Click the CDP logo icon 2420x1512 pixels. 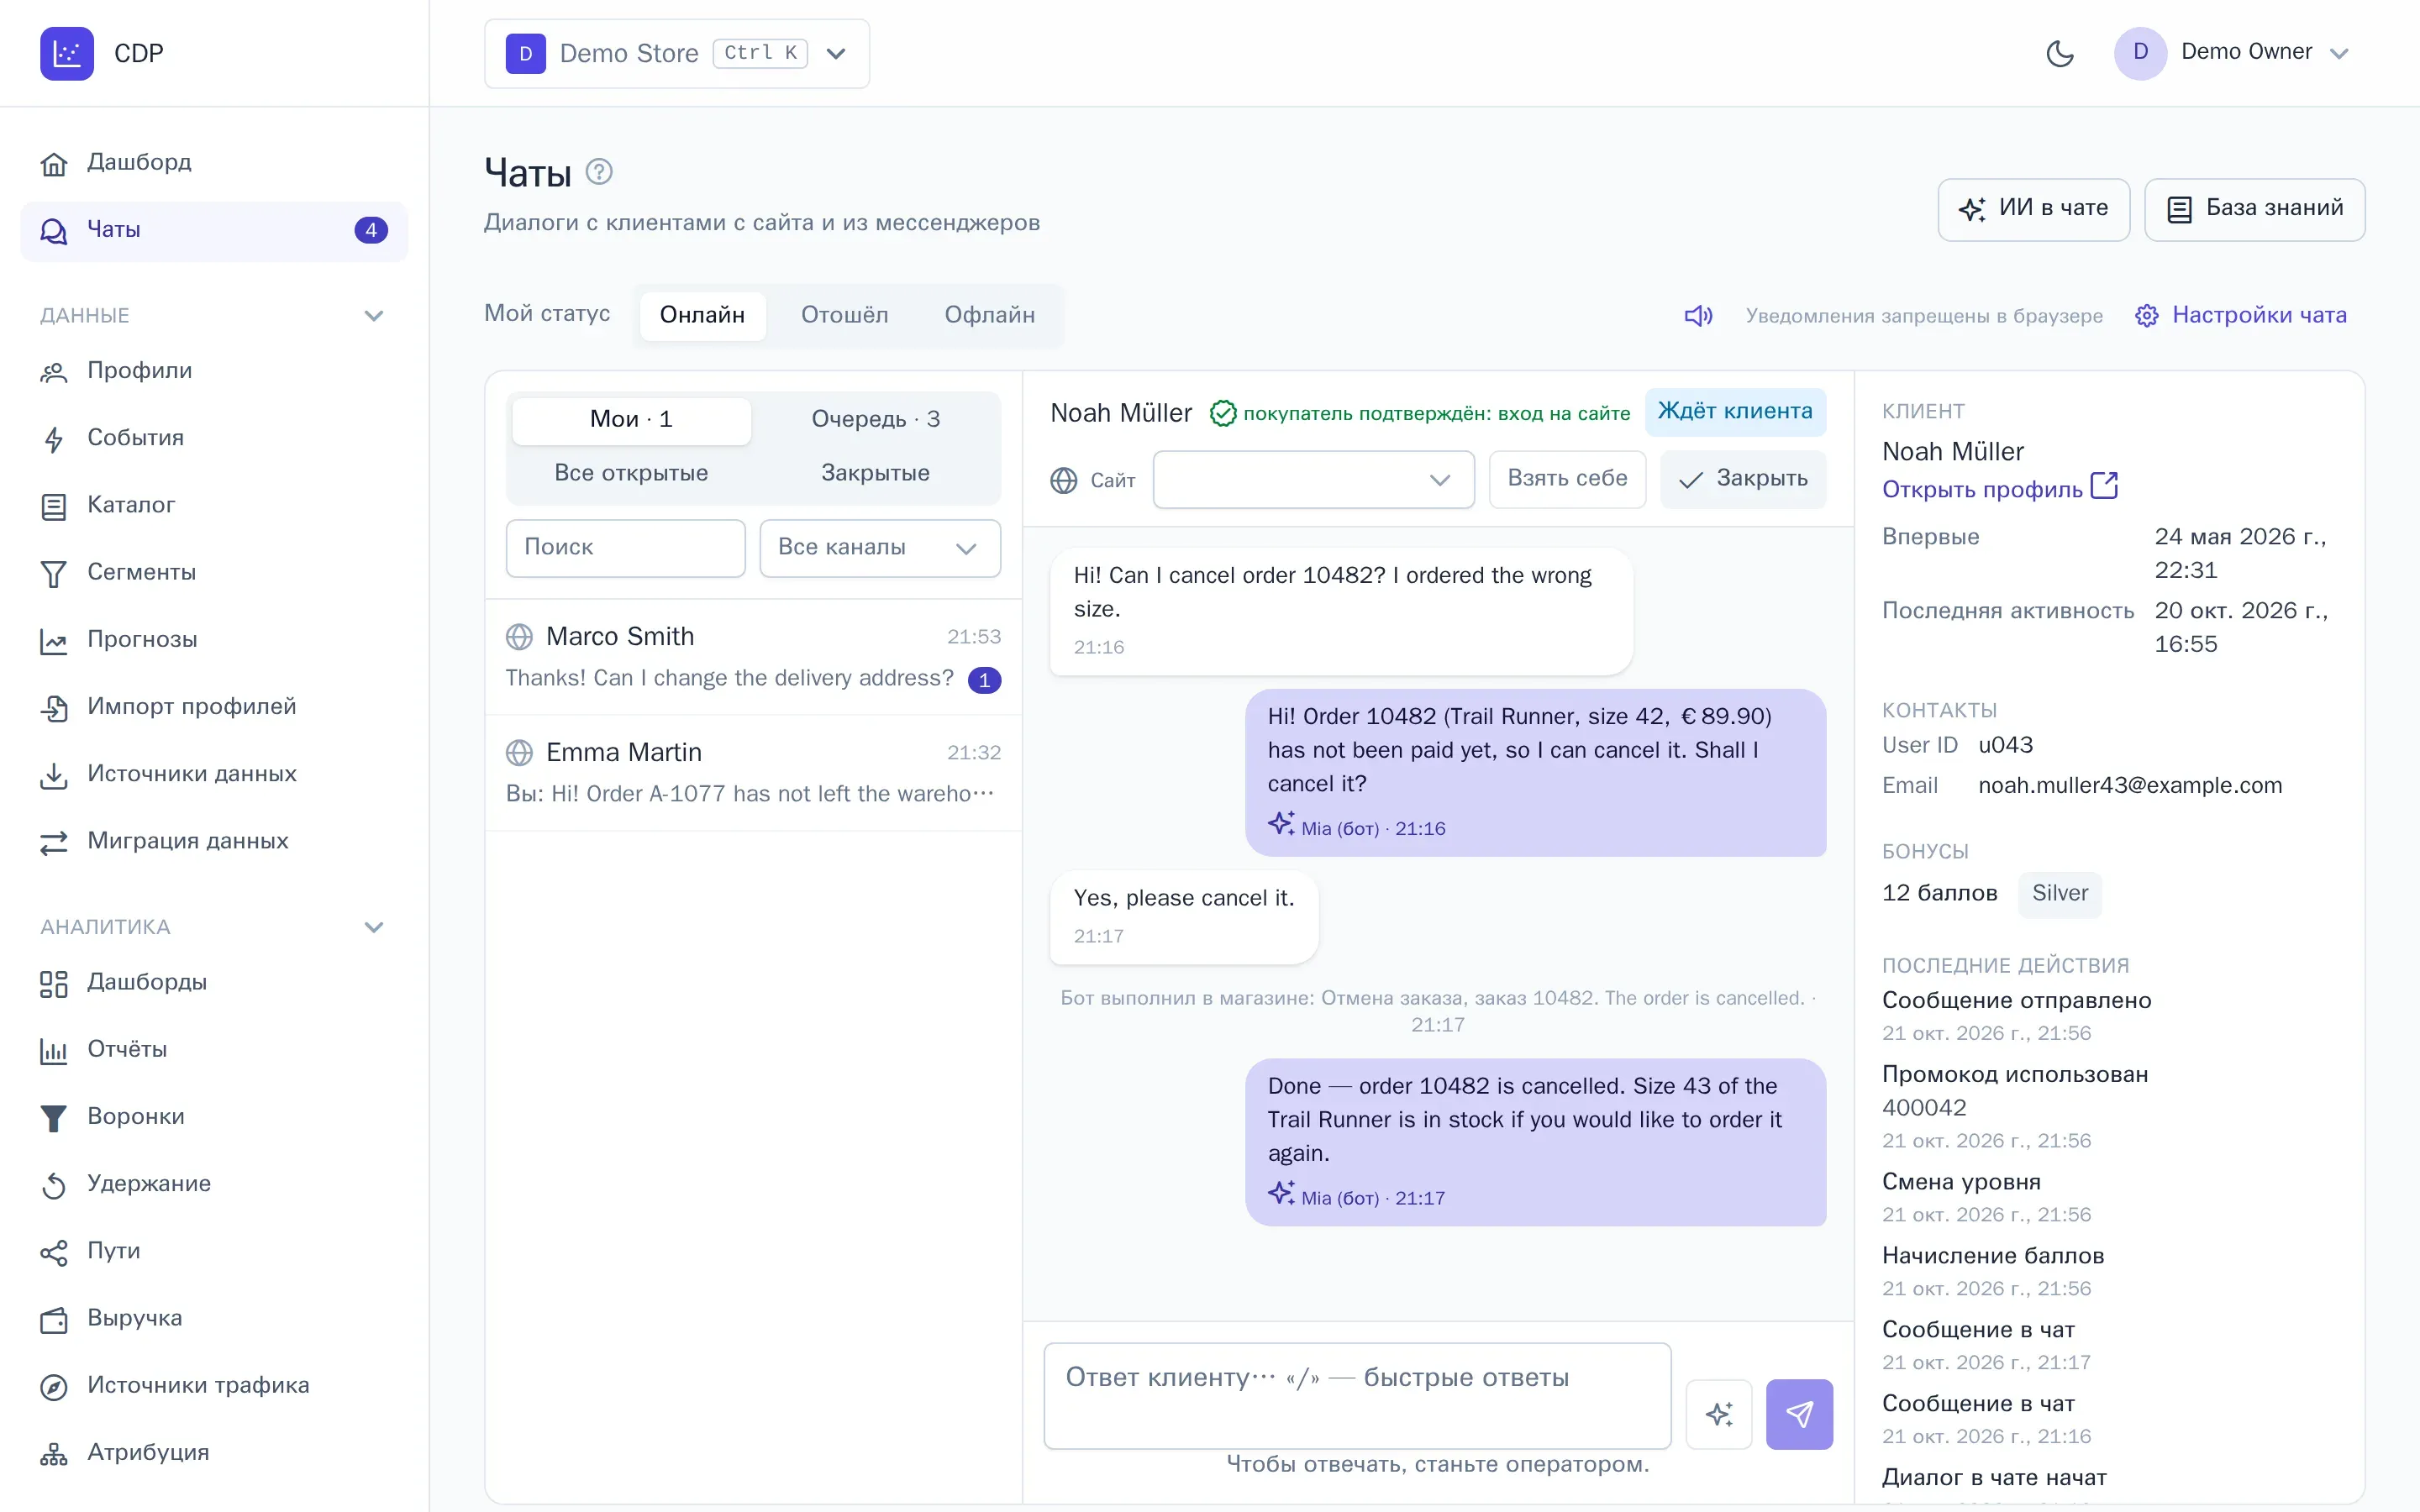tap(67, 53)
